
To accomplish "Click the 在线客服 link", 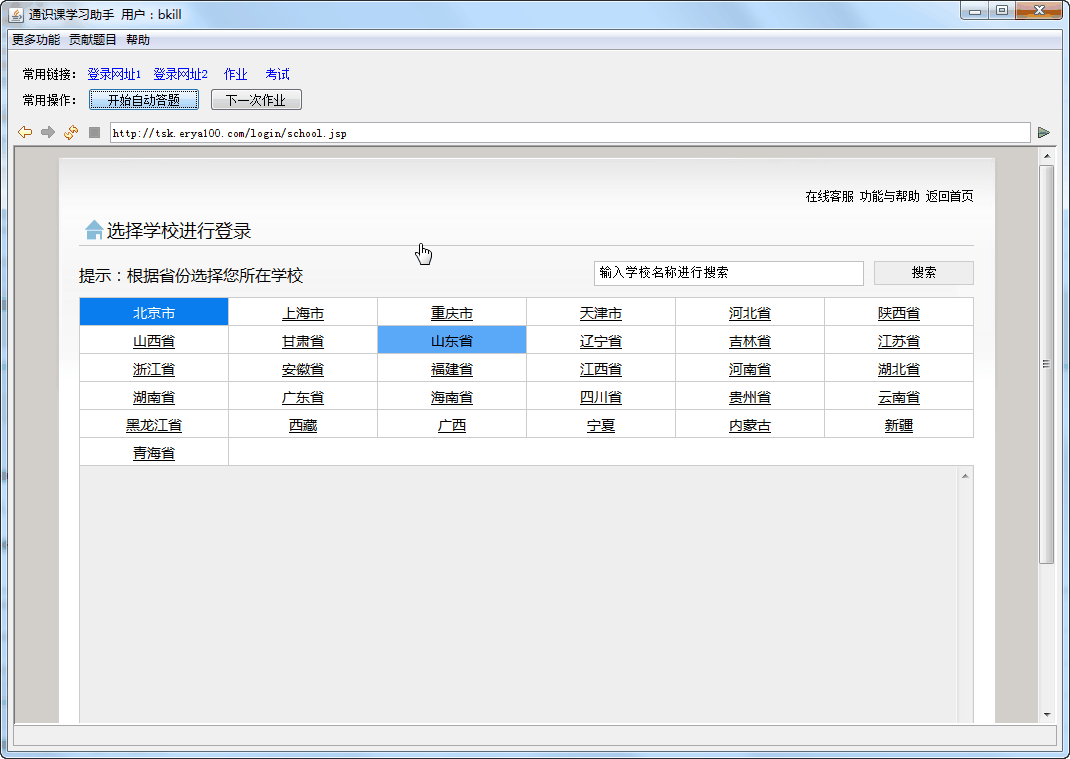I will pyautogui.click(x=829, y=196).
